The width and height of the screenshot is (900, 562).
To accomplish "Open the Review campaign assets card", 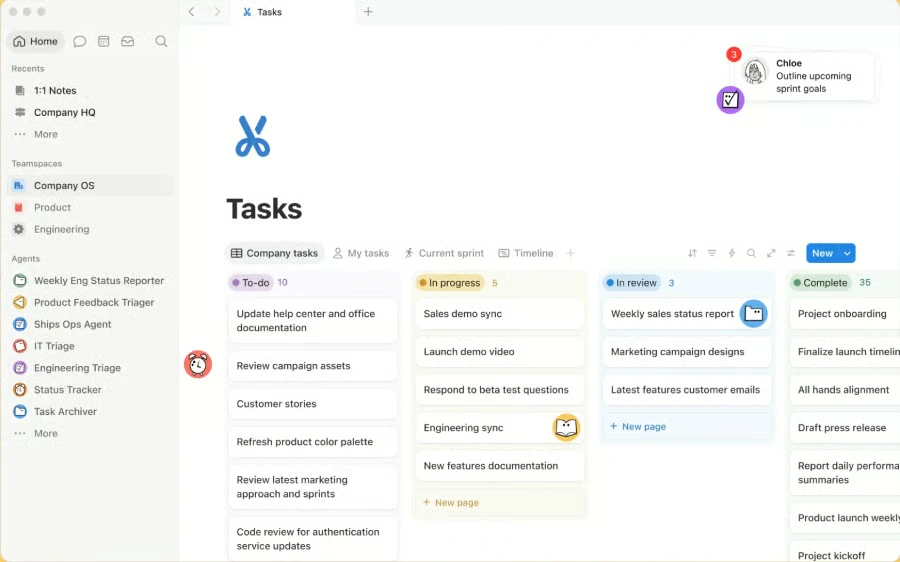I will pos(313,366).
